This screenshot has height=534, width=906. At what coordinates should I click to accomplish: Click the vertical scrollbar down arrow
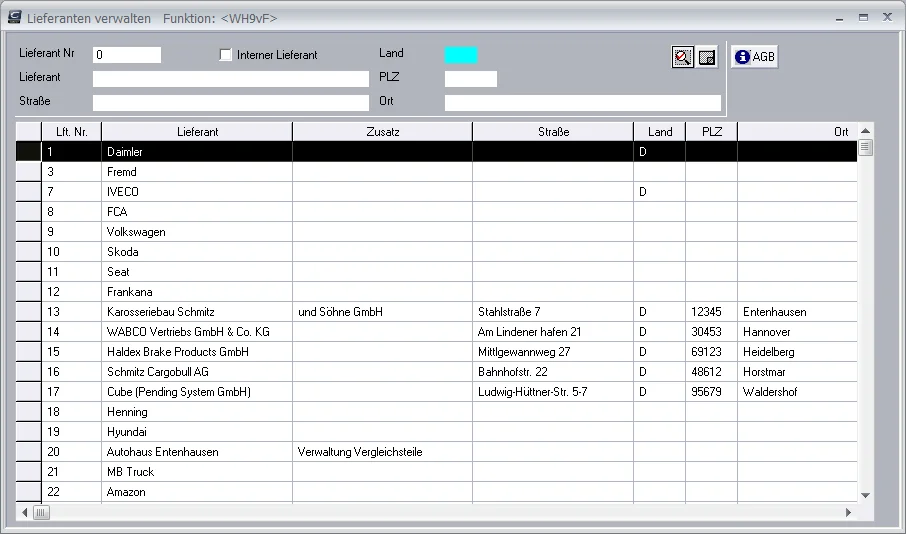[x=865, y=495]
